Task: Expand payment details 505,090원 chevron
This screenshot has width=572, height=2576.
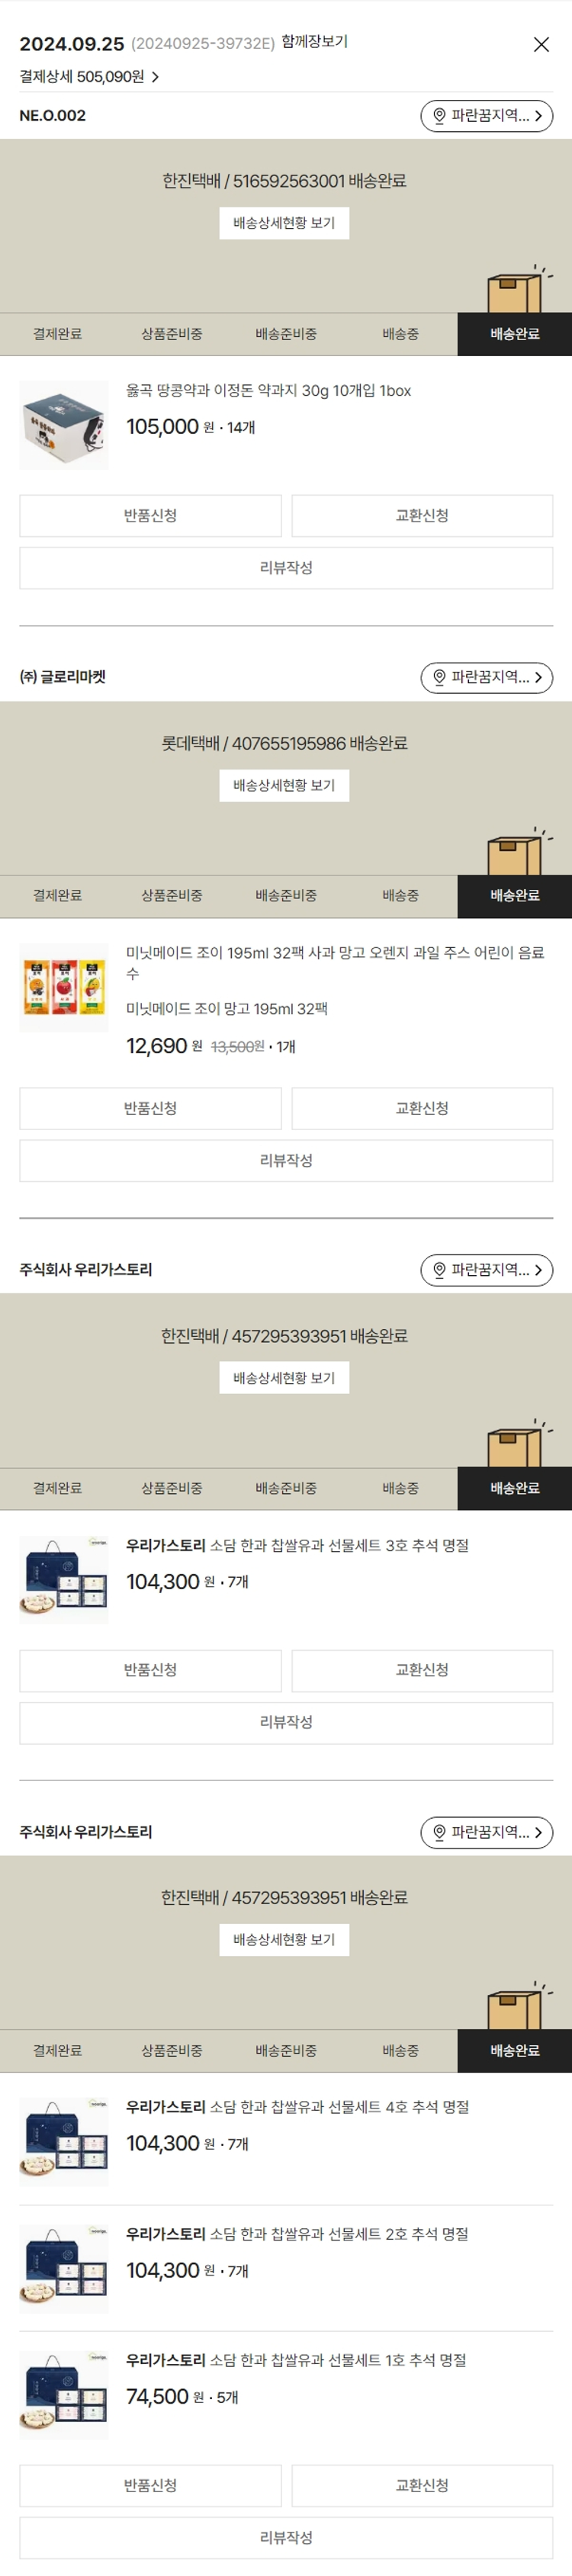Action: pos(155,77)
